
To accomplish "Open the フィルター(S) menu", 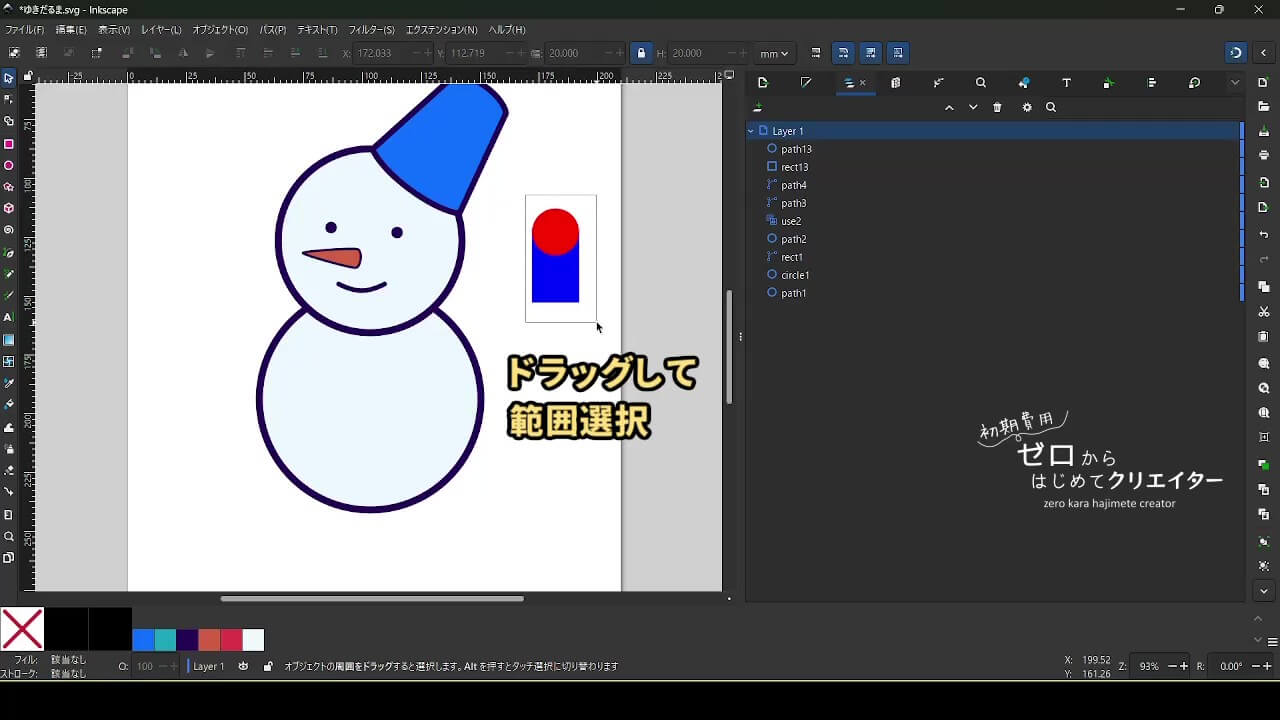I will click(371, 30).
